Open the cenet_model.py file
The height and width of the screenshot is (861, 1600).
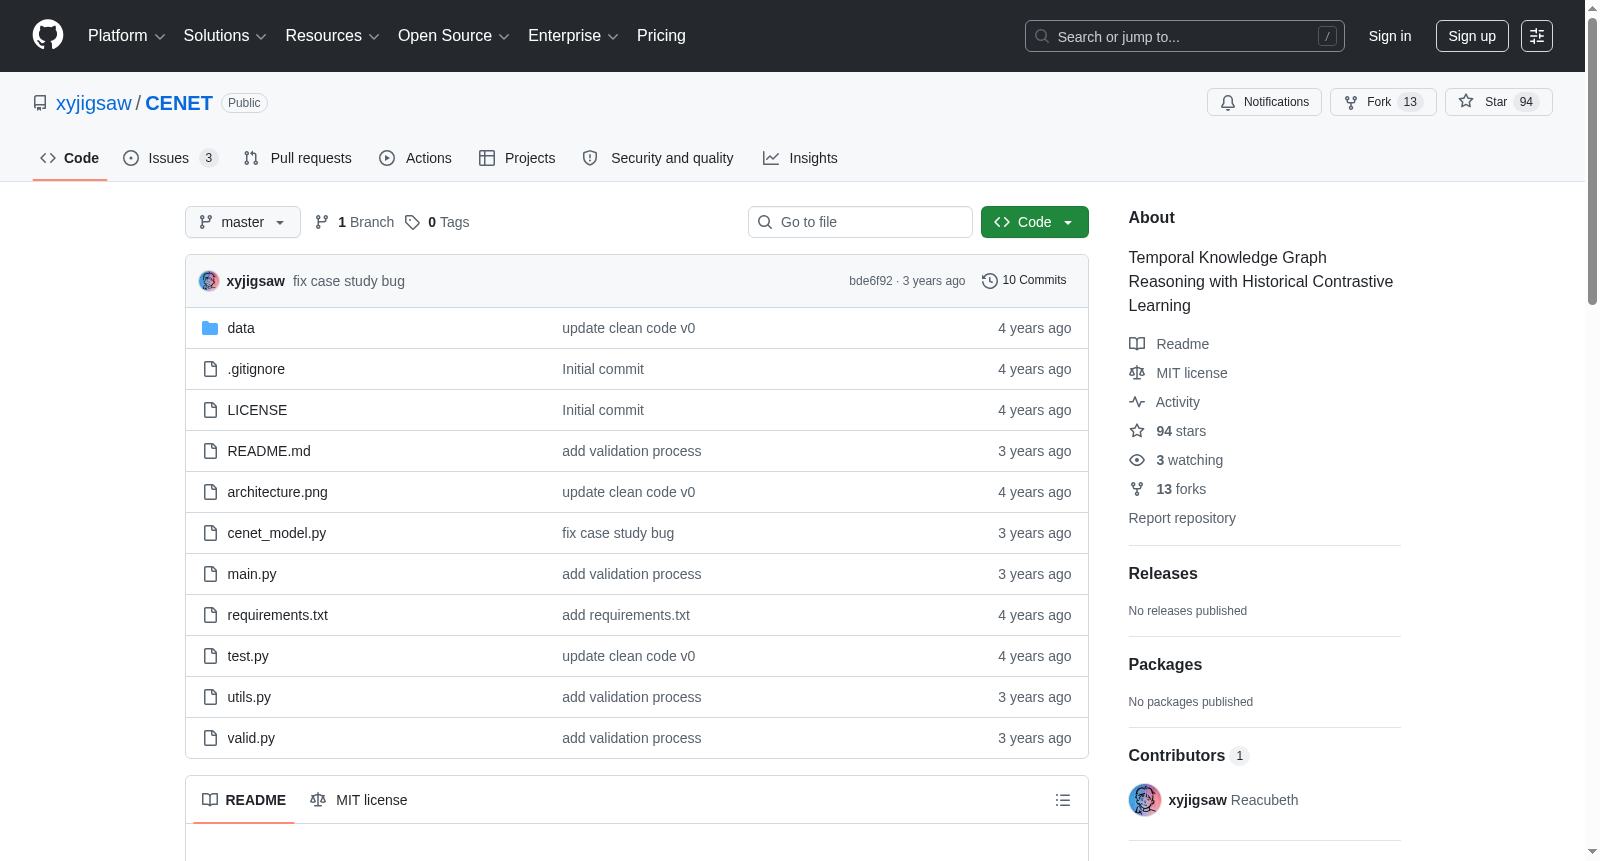[277, 533]
